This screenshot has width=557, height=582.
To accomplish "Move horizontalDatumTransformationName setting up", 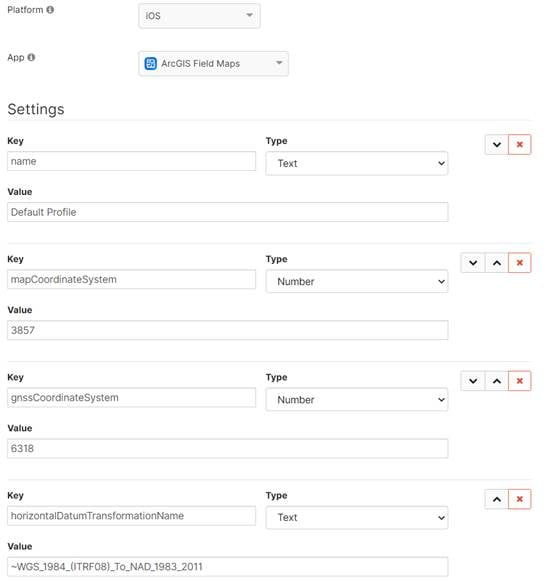I will point(497,500).
